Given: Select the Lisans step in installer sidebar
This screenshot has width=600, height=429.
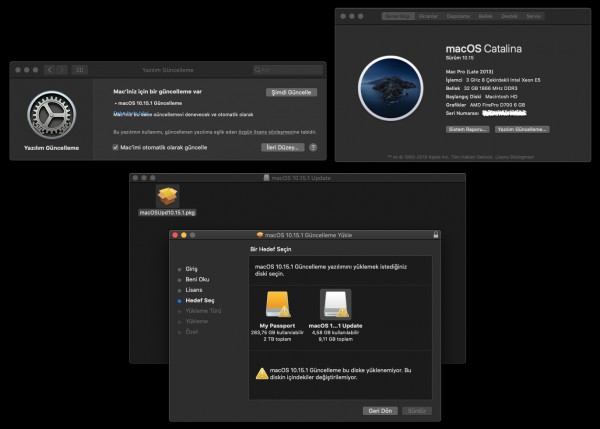Looking at the screenshot, I should tap(194, 290).
